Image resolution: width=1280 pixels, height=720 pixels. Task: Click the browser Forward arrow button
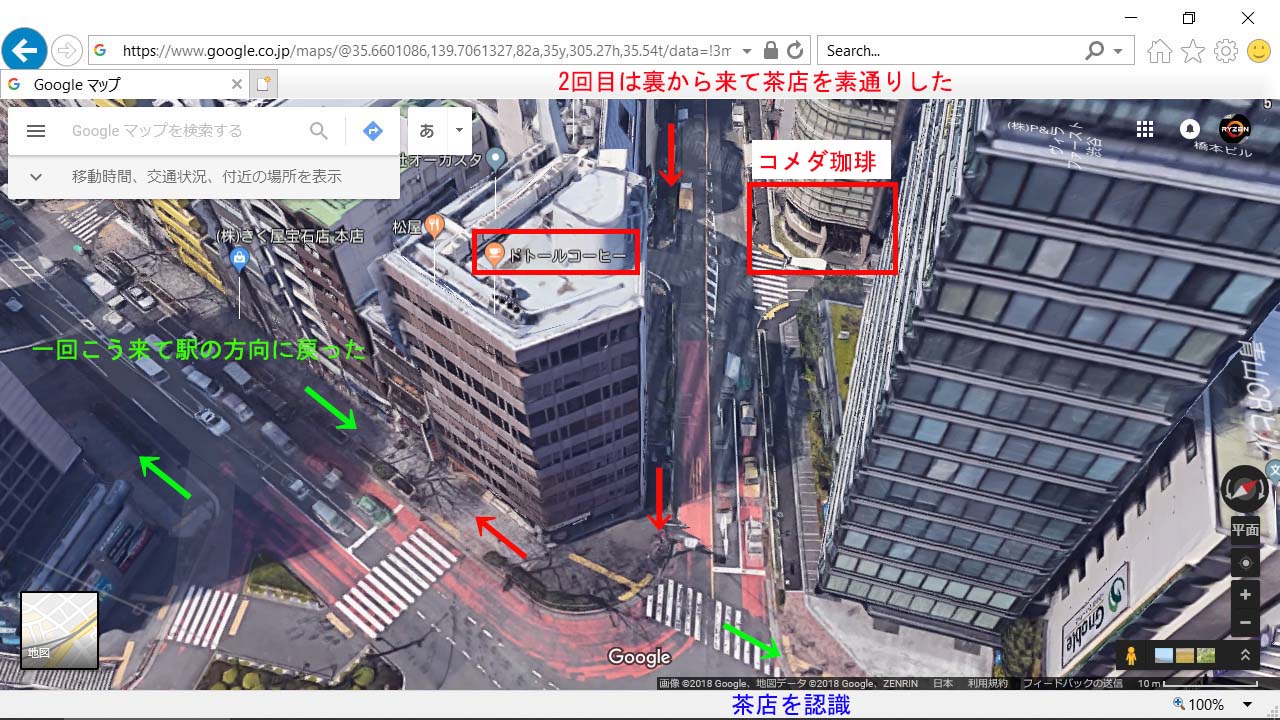click(x=66, y=50)
